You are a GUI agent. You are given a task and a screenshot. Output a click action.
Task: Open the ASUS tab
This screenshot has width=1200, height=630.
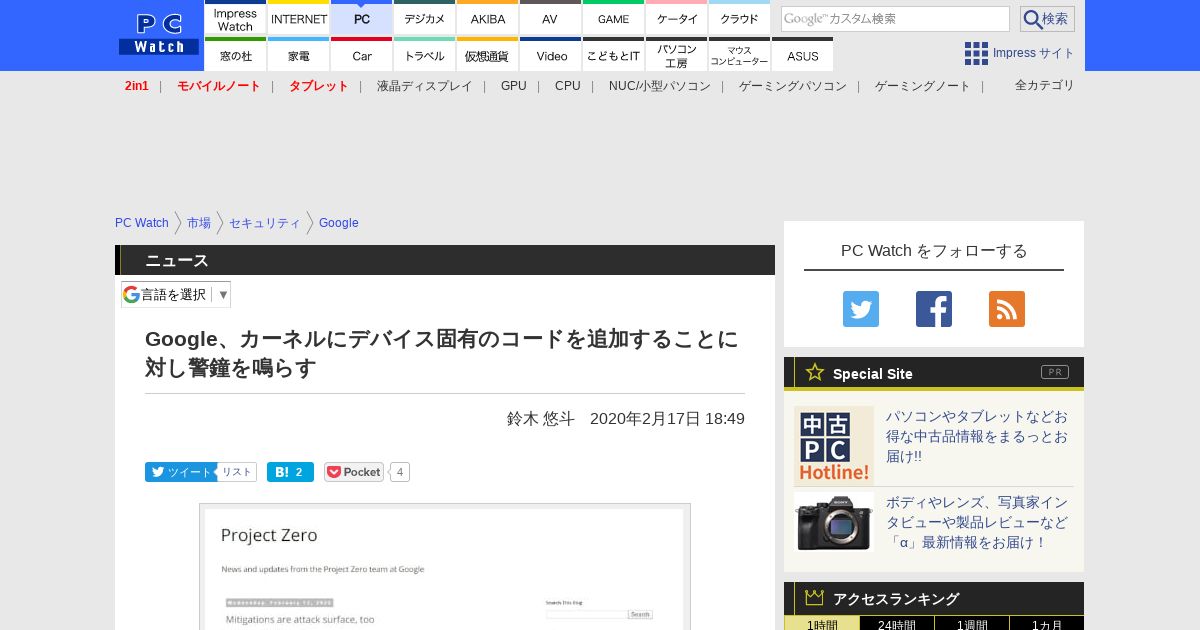pyautogui.click(x=803, y=55)
